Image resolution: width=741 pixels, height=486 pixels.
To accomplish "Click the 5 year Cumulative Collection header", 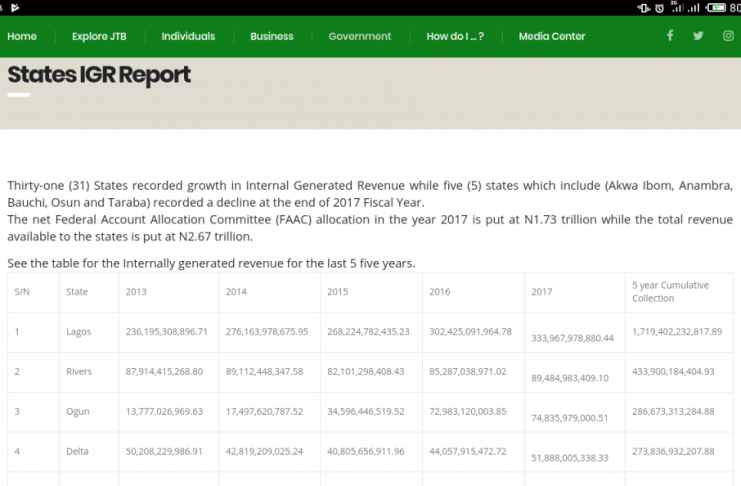I will coord(670,292).
